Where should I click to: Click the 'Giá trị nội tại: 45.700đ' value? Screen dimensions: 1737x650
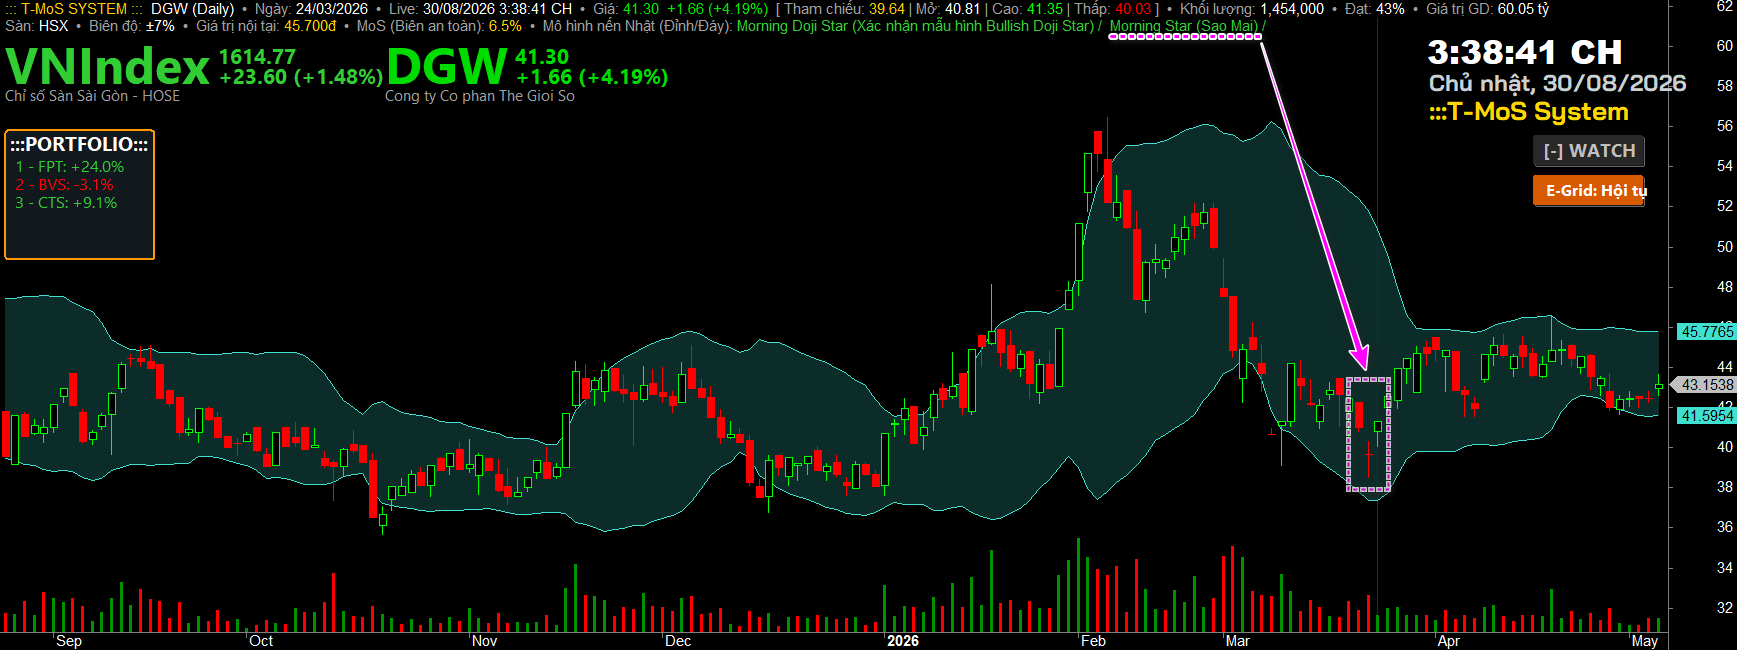[266, 26]
